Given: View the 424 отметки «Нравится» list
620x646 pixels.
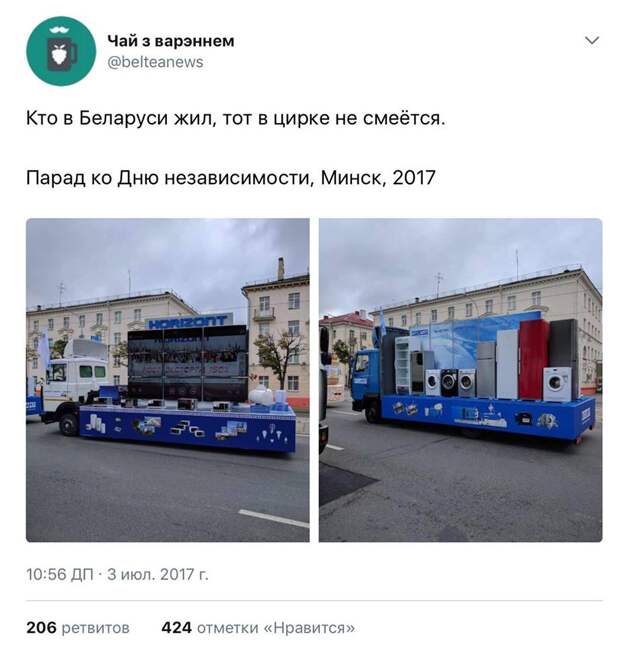Looking at the screenshot, I should (258, 628).
